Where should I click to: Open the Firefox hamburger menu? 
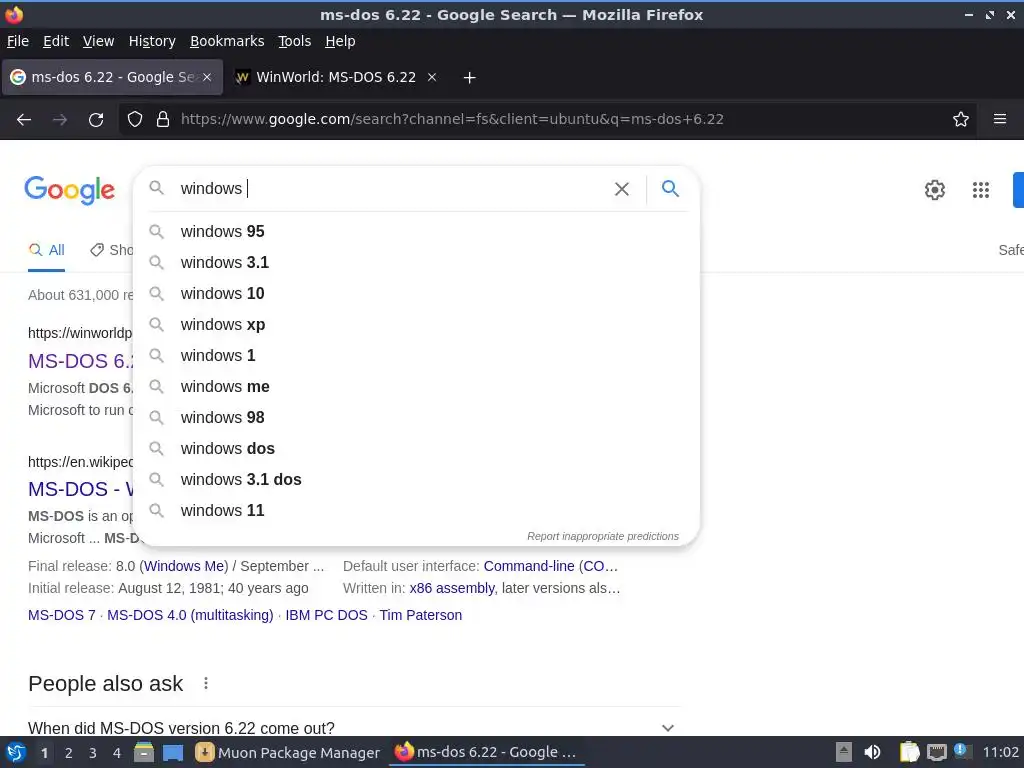coord(1000,119)
